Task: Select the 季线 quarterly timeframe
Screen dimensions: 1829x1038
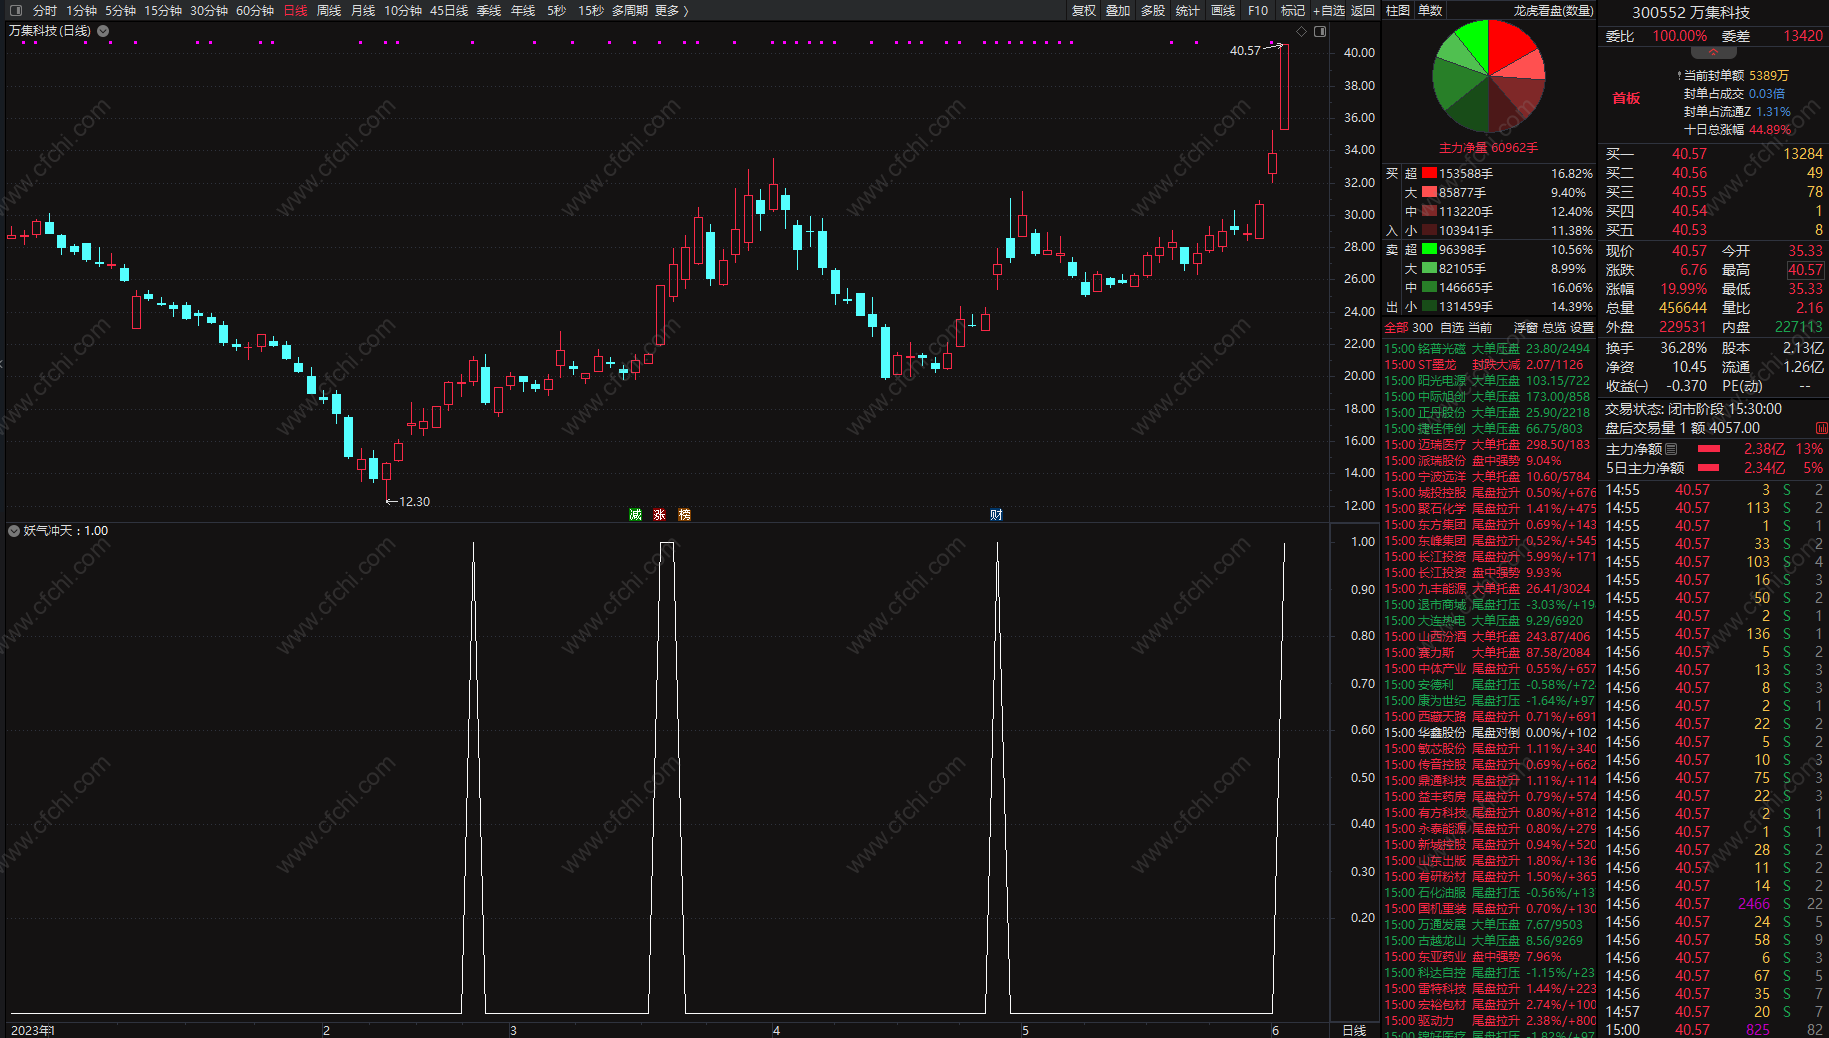Action: pyautogui.click(x=489, y=10)
